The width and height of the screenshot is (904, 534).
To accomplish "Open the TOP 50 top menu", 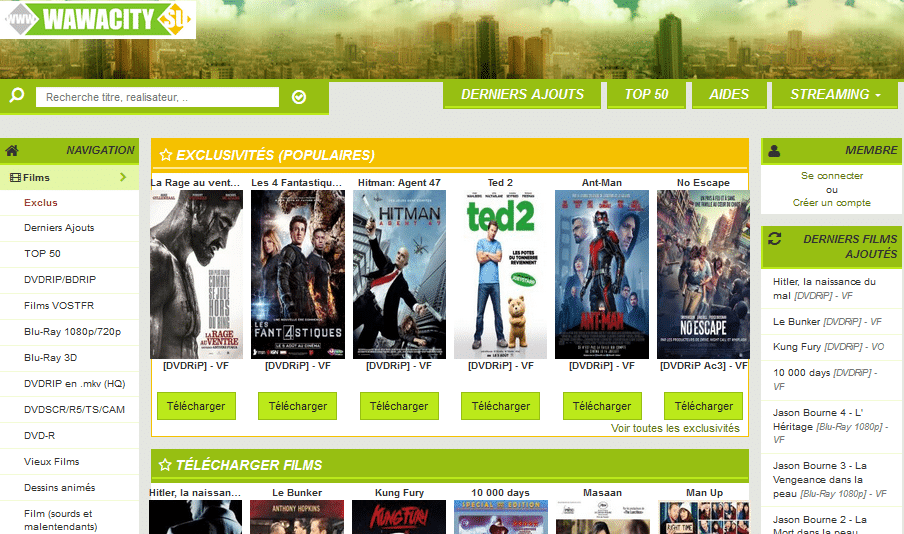I will coord(646,95).
